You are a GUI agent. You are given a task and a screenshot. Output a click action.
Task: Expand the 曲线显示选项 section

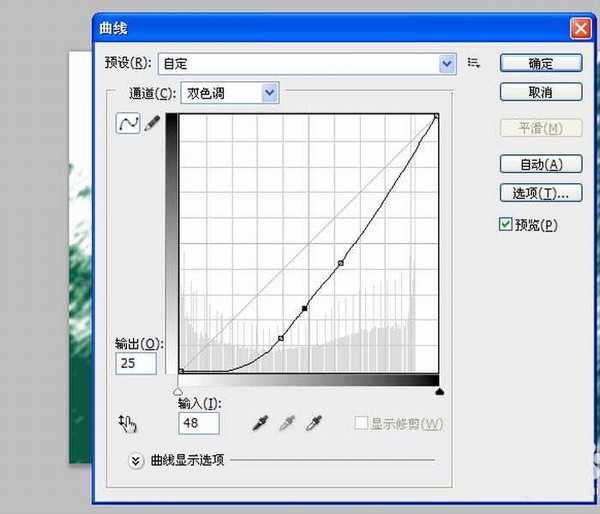point(136,460)
